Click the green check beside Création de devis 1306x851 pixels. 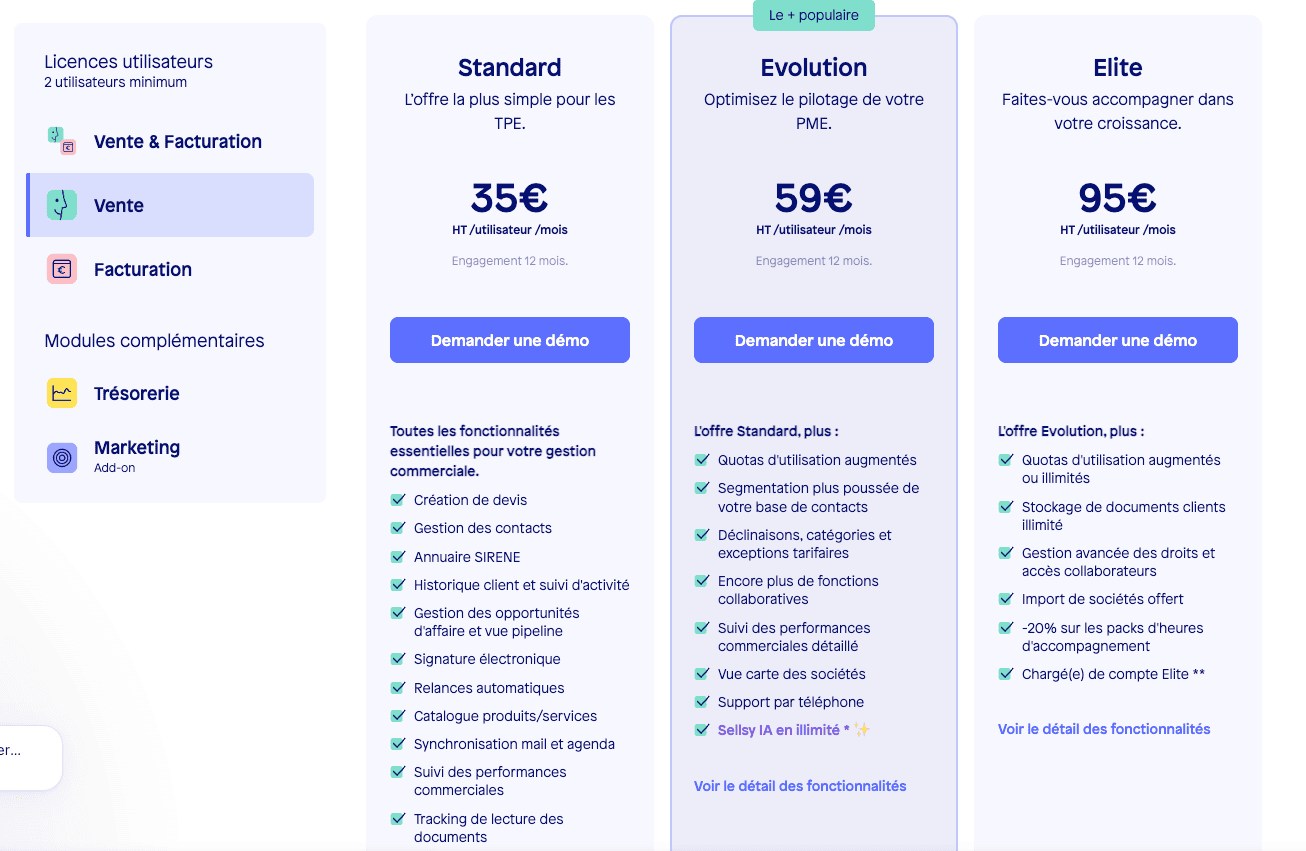coord(397,499)
